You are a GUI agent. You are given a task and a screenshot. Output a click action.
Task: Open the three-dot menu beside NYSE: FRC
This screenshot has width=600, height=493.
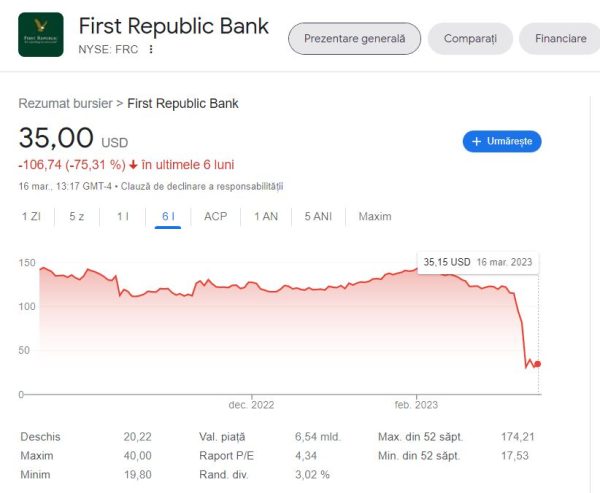tap(151, 49)
